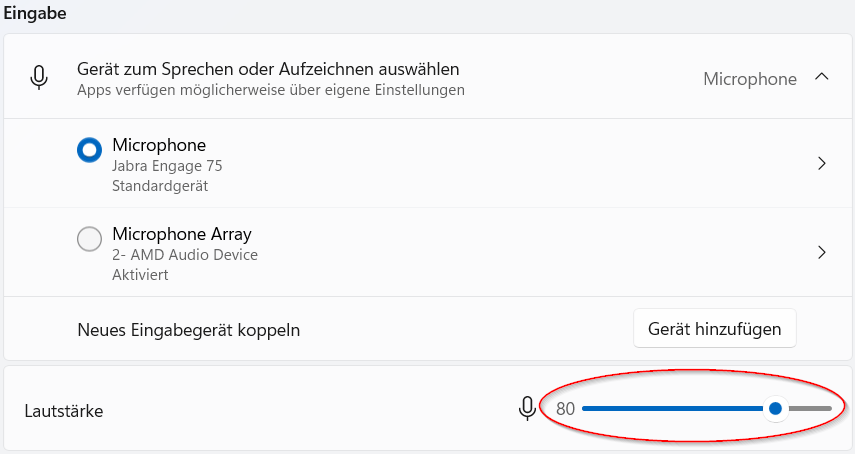This screenshot has width=855, height=454.
Task: Mute the microphone icon beside the volume slider
Action: [x=527, y=408]
